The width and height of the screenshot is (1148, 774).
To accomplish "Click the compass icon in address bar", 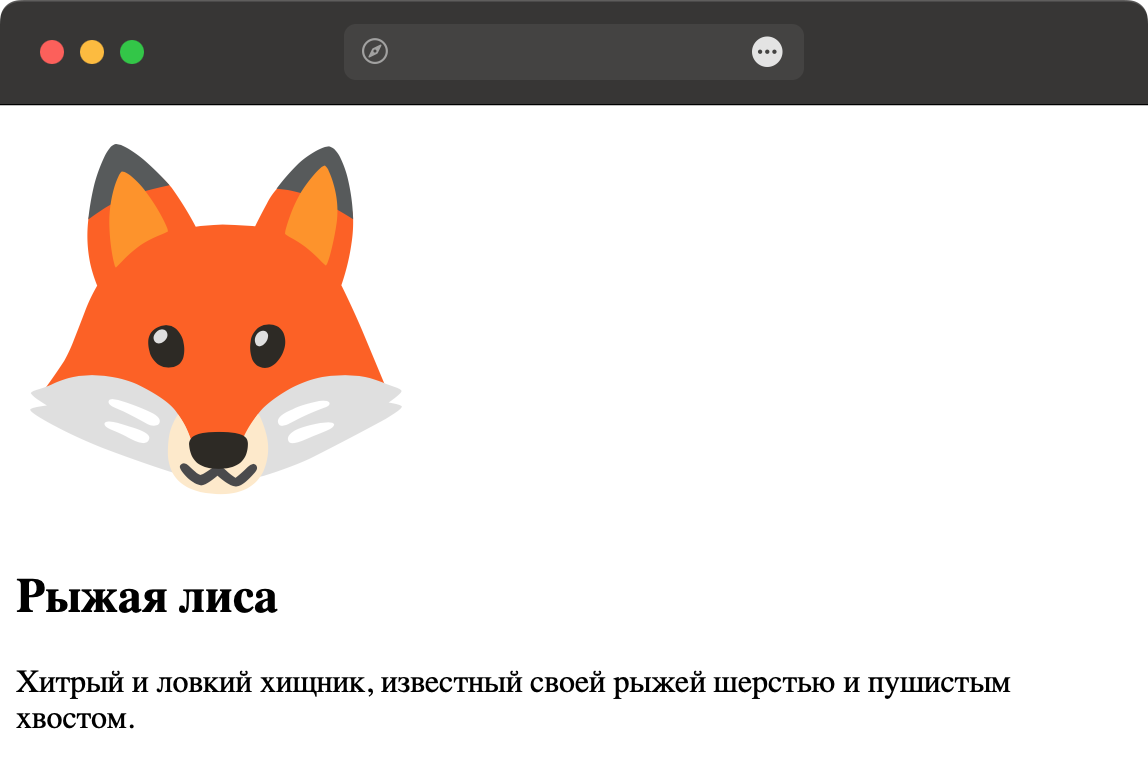I will (375, 51).
